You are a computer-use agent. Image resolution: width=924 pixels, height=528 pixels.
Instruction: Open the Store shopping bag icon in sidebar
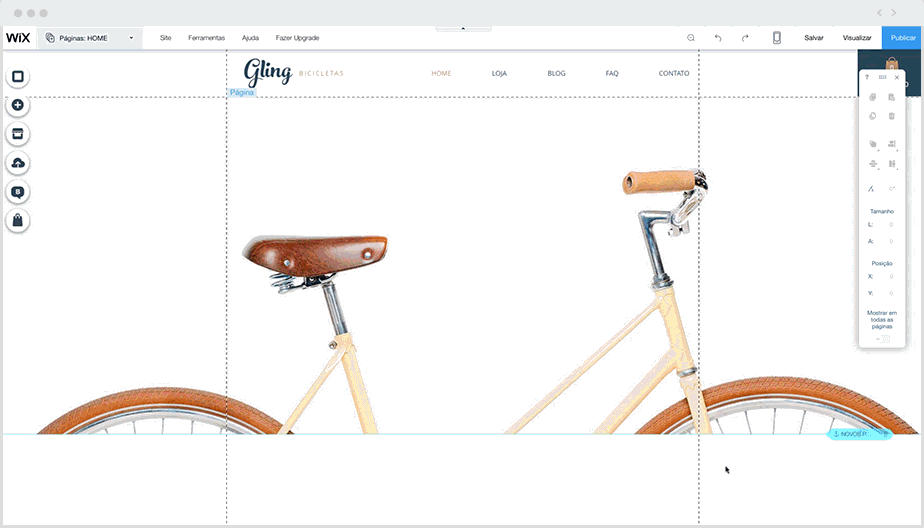click(18, 220)
